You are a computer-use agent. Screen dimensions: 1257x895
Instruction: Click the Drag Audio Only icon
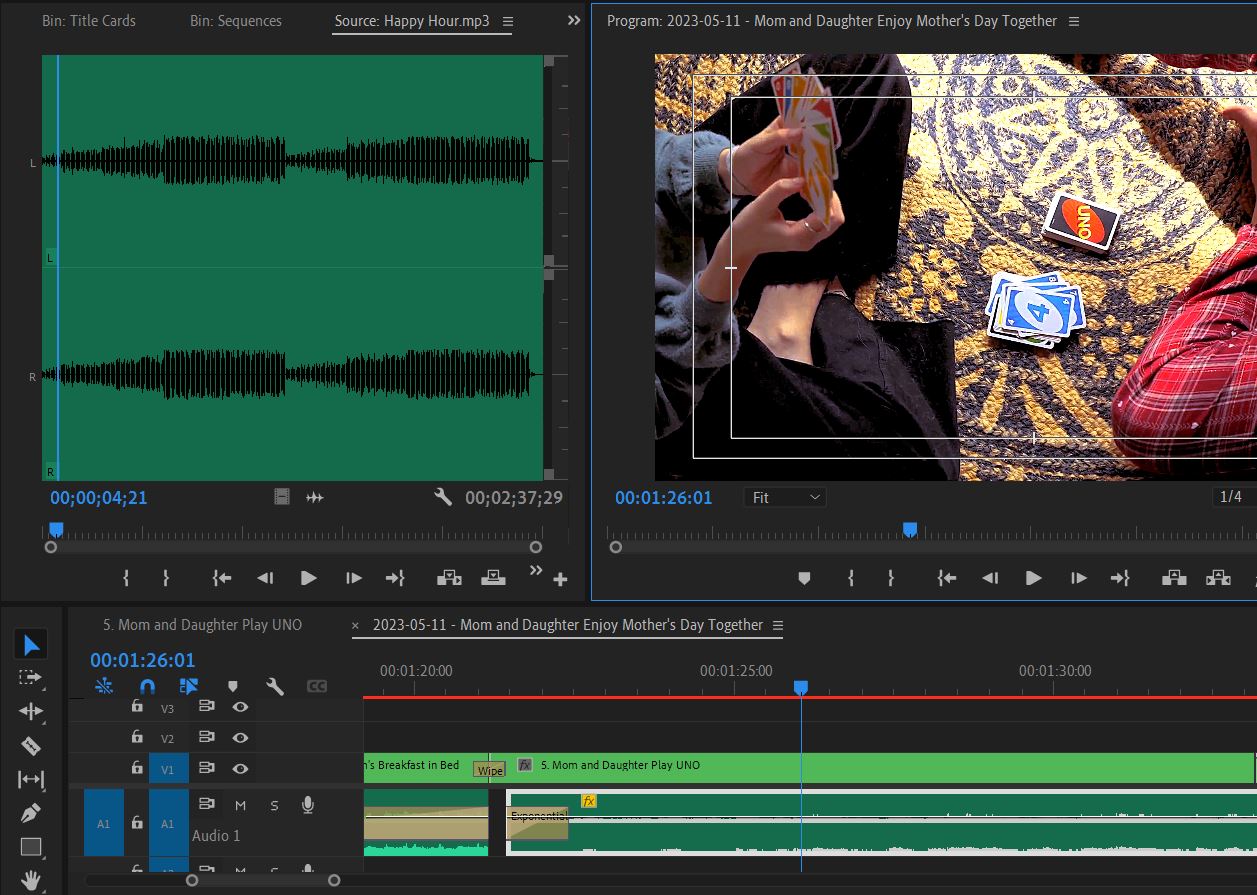pyautogui.click(x=315, y=497)
